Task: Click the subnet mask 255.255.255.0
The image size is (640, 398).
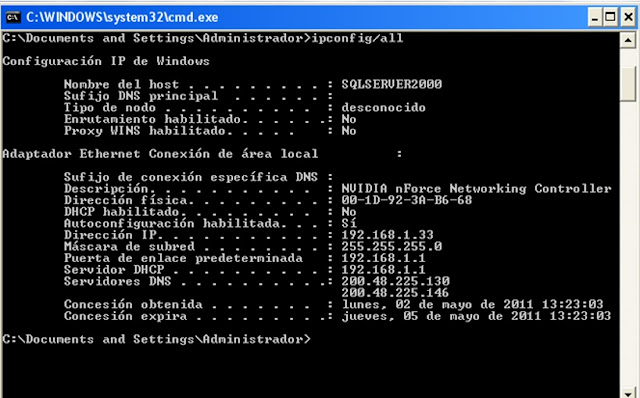Action: (392, 246)
